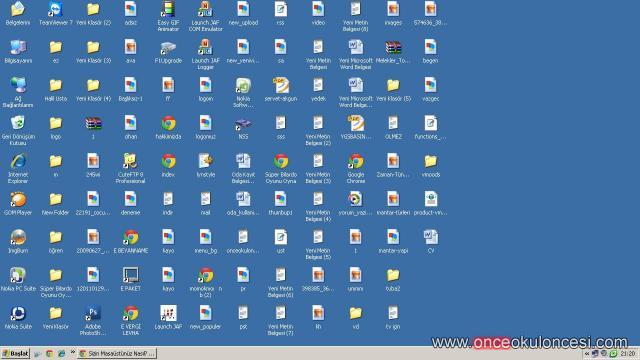Select the E BEYANNAME Chrome shortcut

131,241
